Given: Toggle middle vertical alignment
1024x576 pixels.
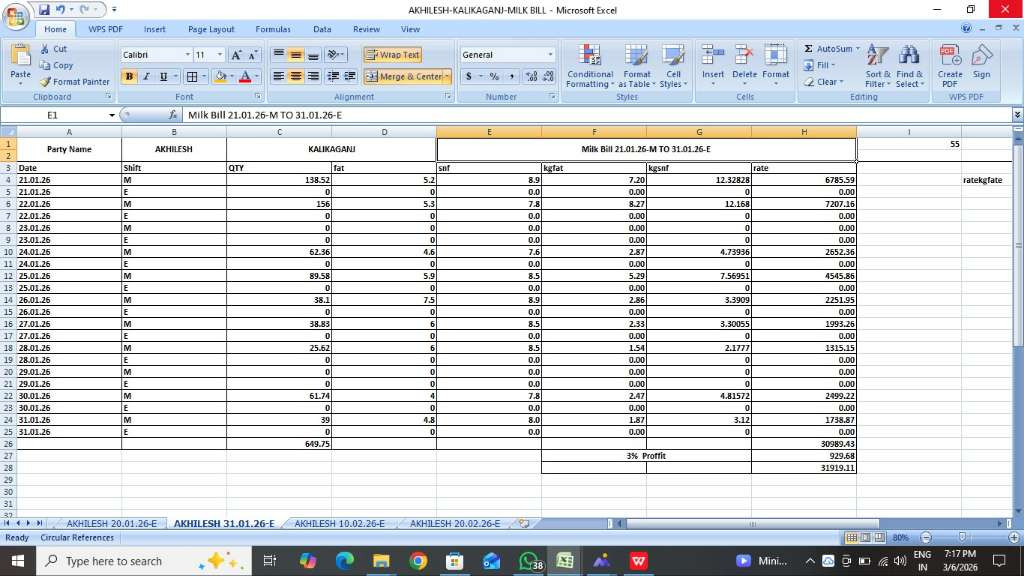Looking at the screenshot, I should pos(296,55).
